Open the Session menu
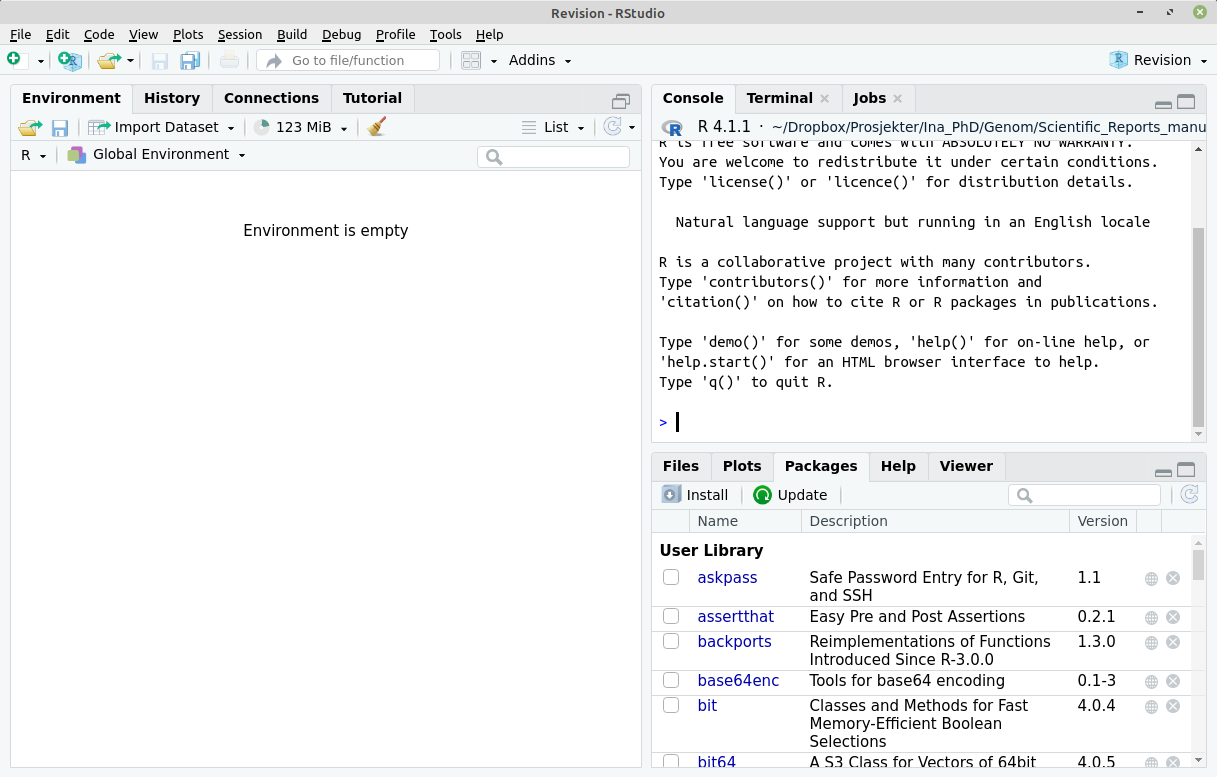The image size is (1217, 777). pyautogui.click(x=240, y=34)
